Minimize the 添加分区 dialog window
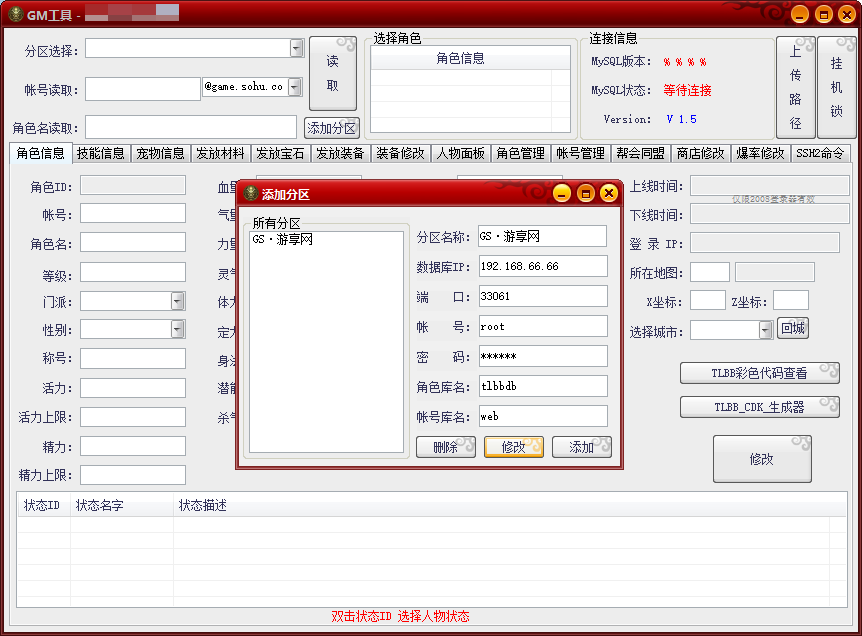 563,193
